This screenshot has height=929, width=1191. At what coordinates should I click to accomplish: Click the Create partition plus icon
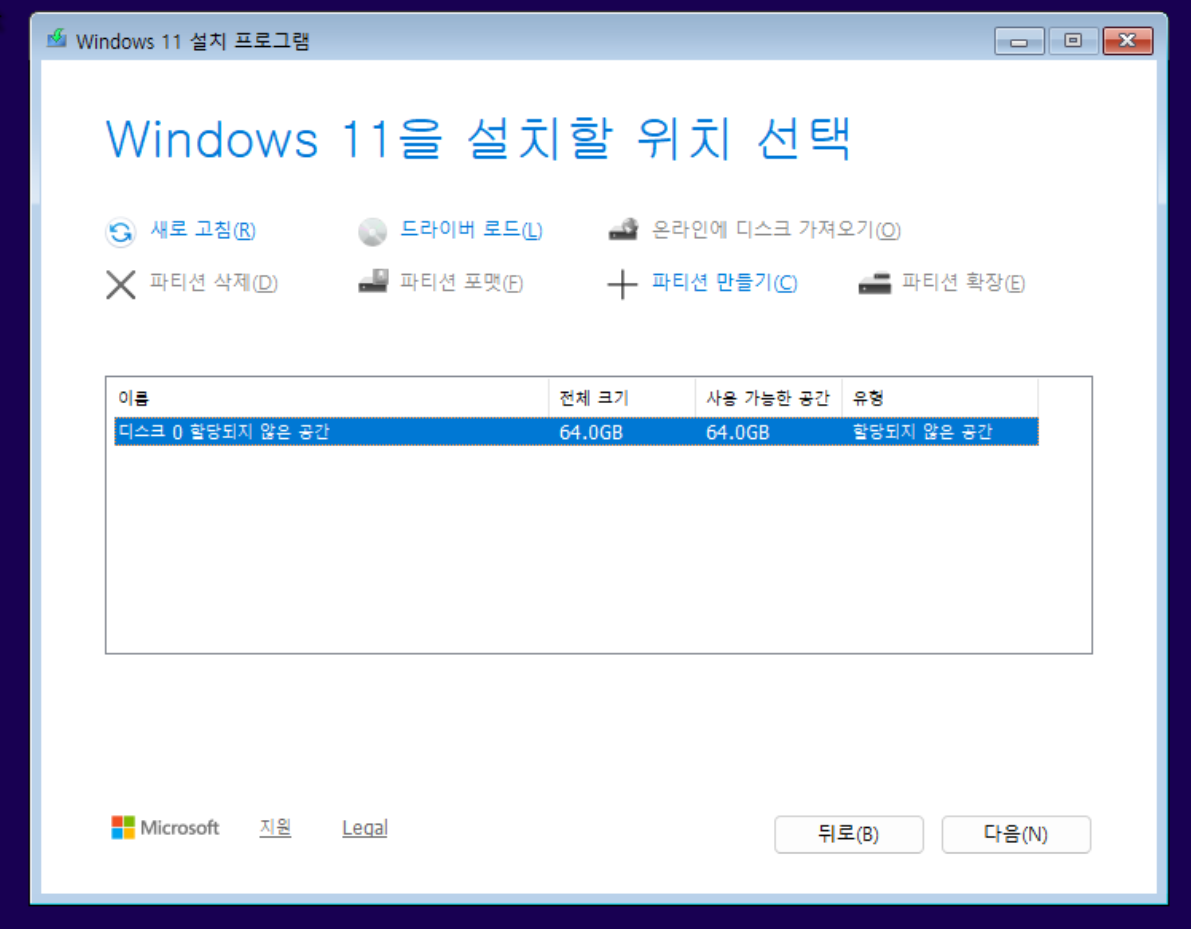click(x=622, y=285)
